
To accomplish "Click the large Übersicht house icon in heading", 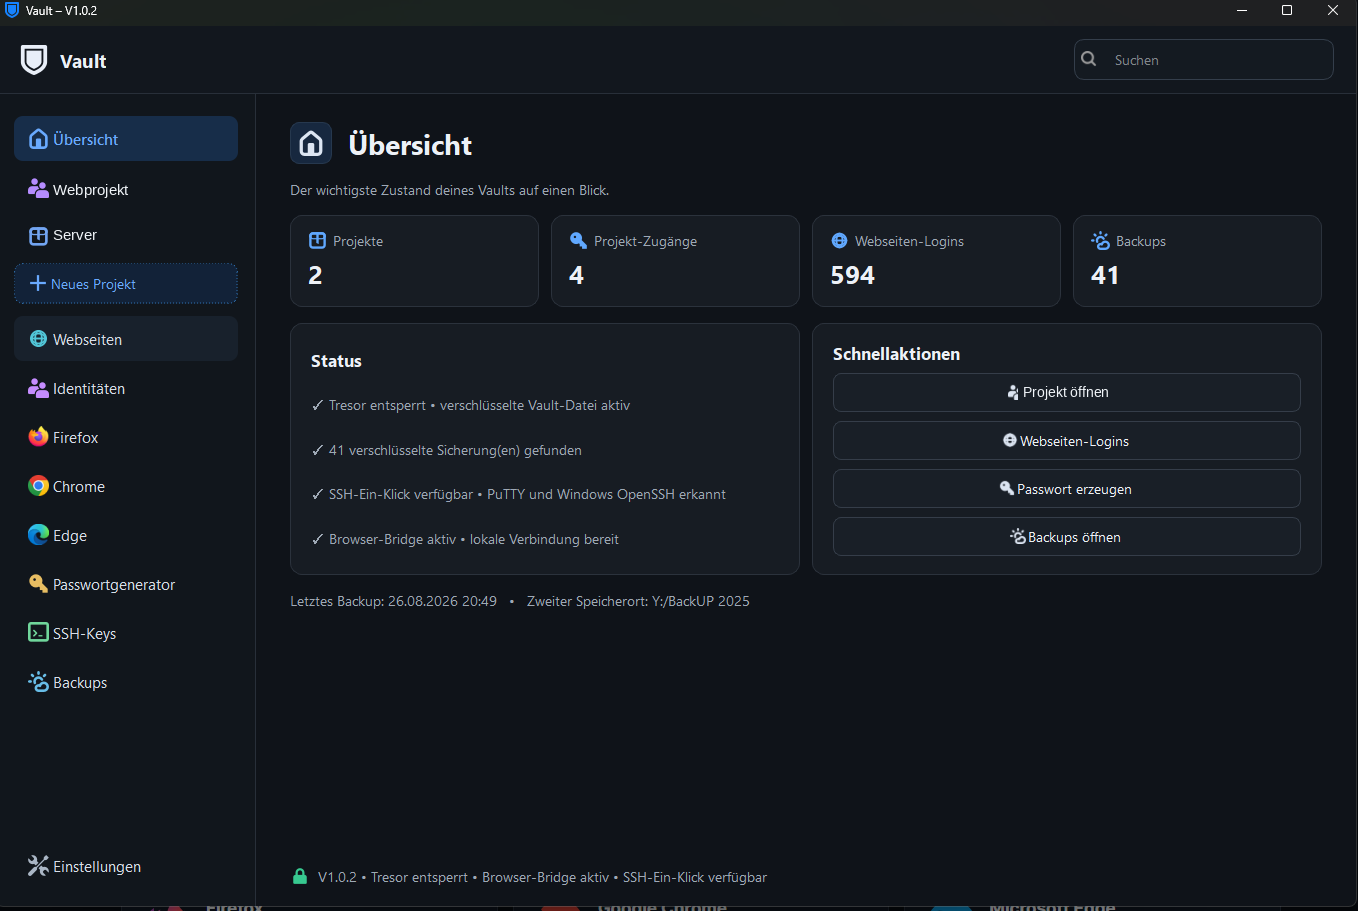I will tap(311, 143).
